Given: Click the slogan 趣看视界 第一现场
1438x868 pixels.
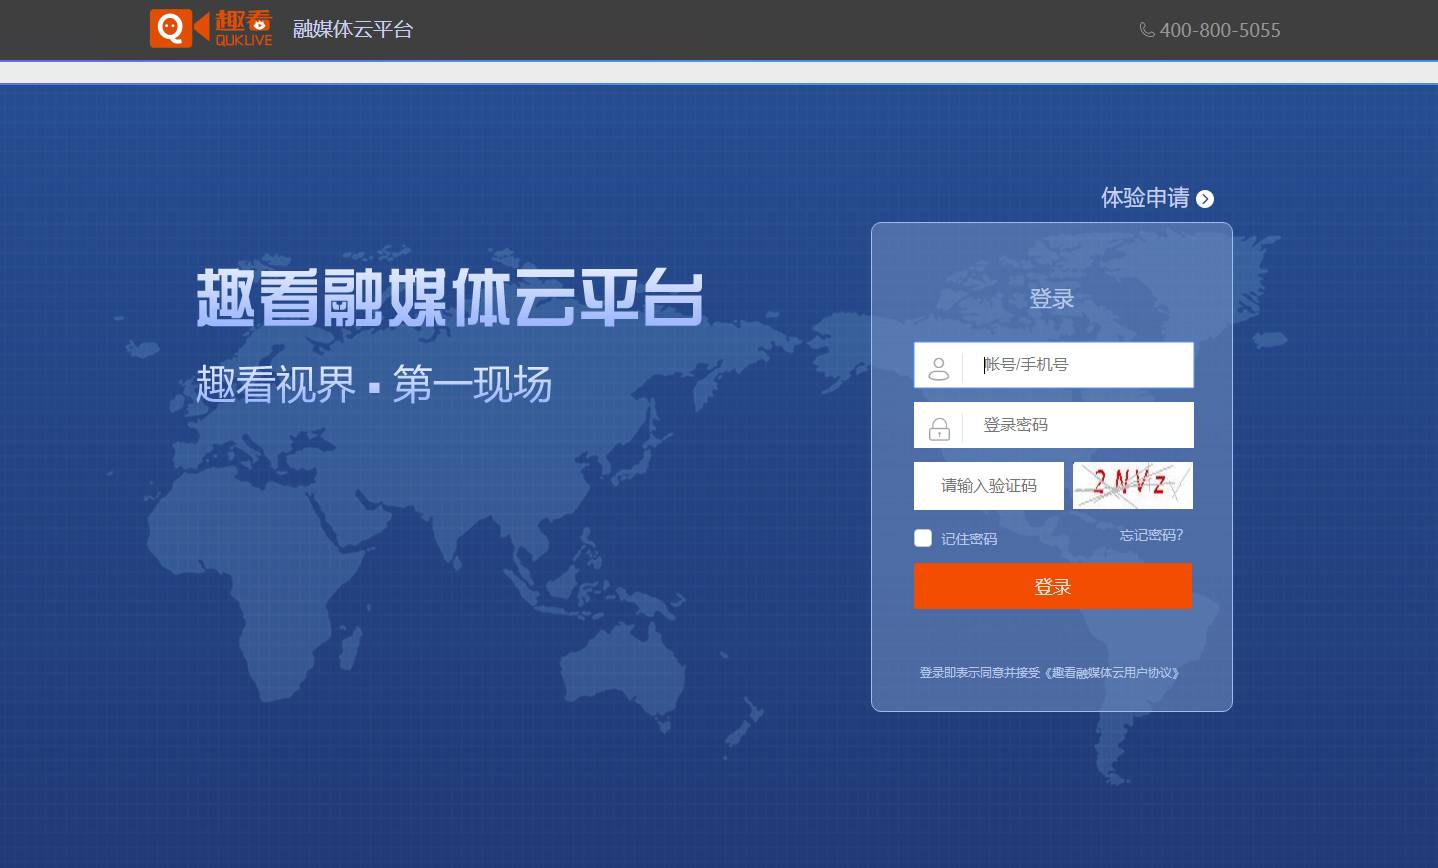Looking at the screenshot, I should coord(374,384).
